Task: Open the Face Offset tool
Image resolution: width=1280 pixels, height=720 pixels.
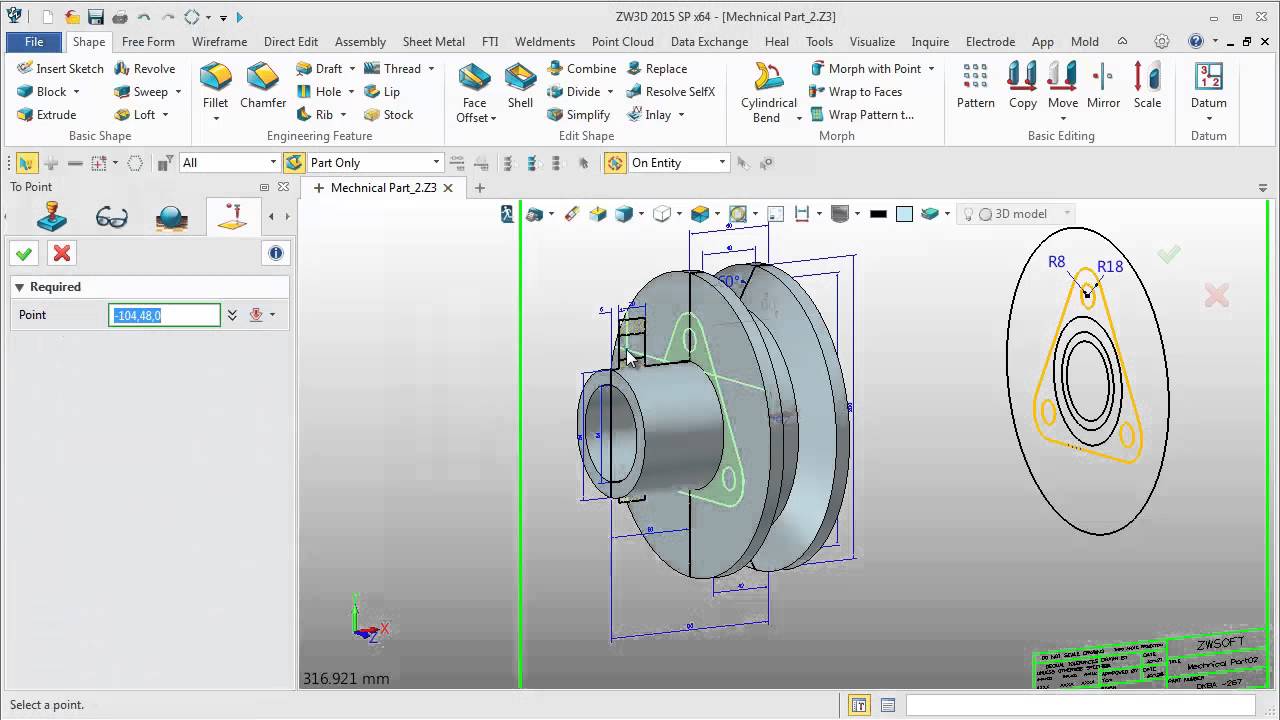Action: tap(474, 93)
